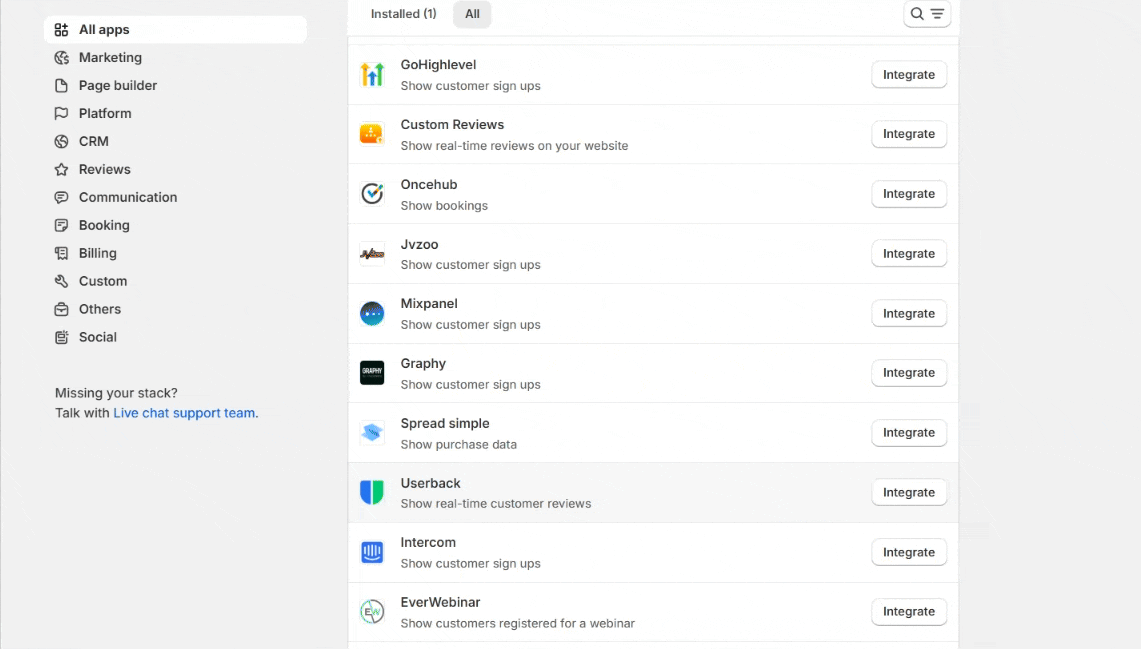Integrate the Userback app

click(x=909, y=493)
